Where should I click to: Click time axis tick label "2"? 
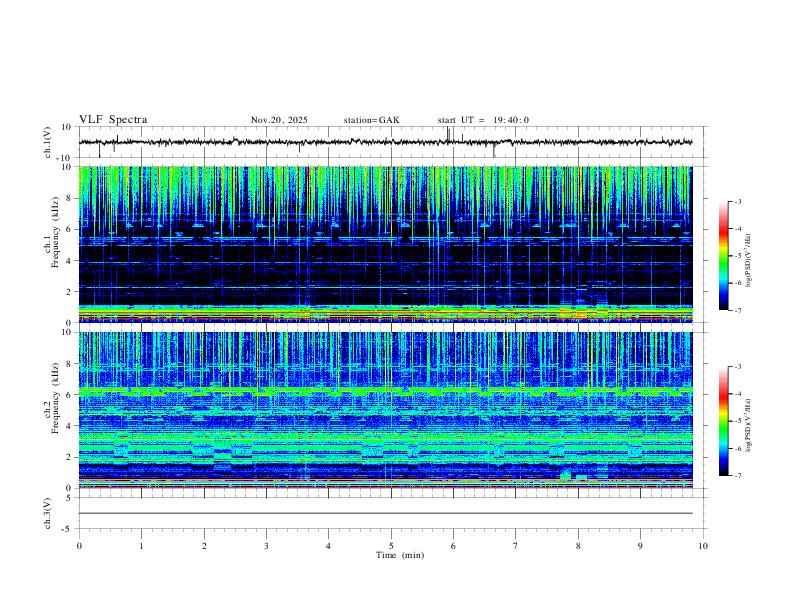(204, 546)
